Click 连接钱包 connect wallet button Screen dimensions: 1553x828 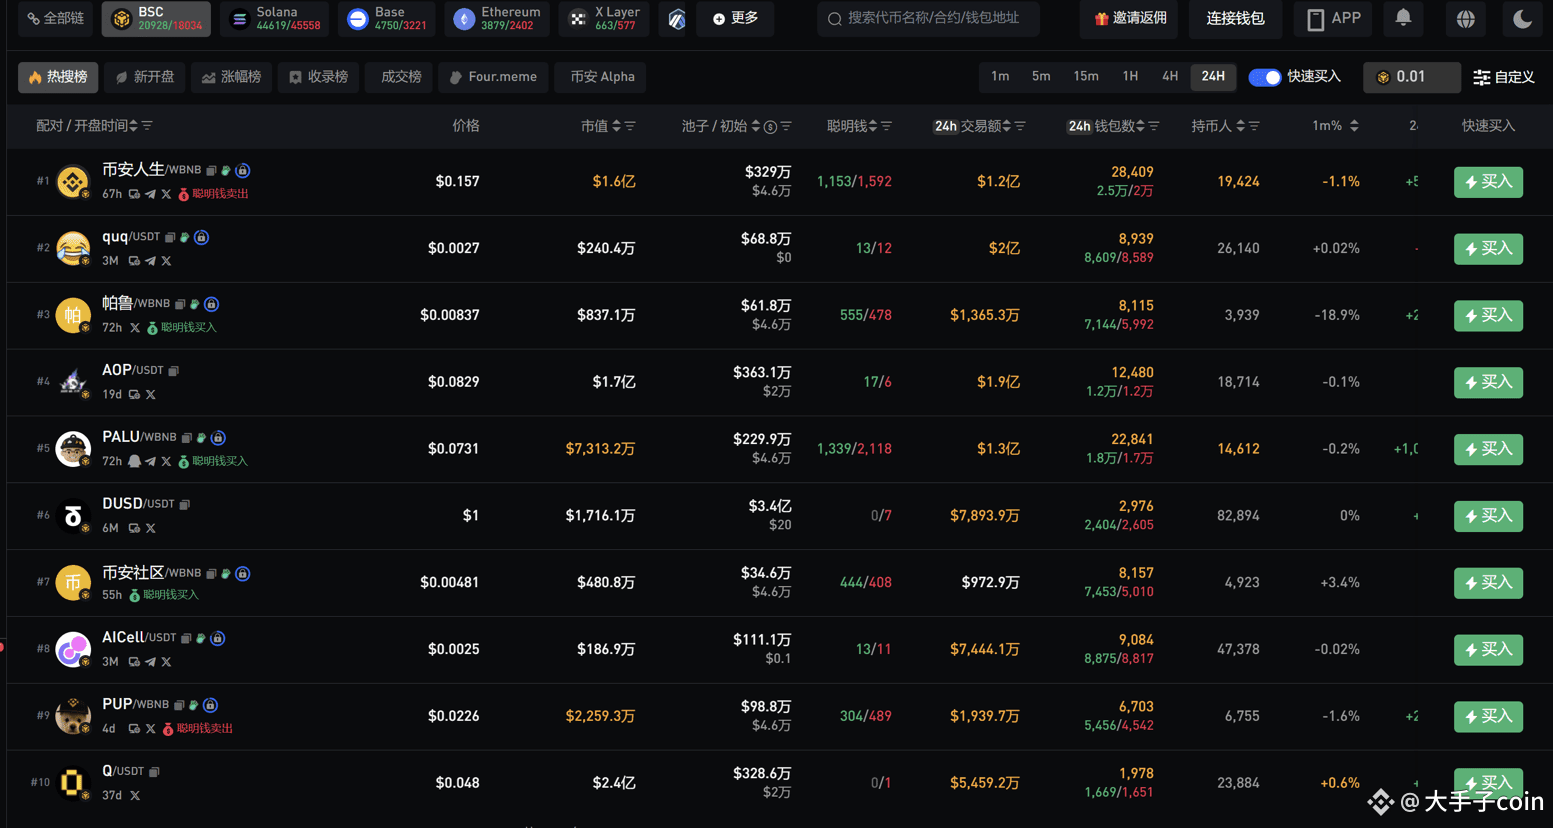[1235, 19]
